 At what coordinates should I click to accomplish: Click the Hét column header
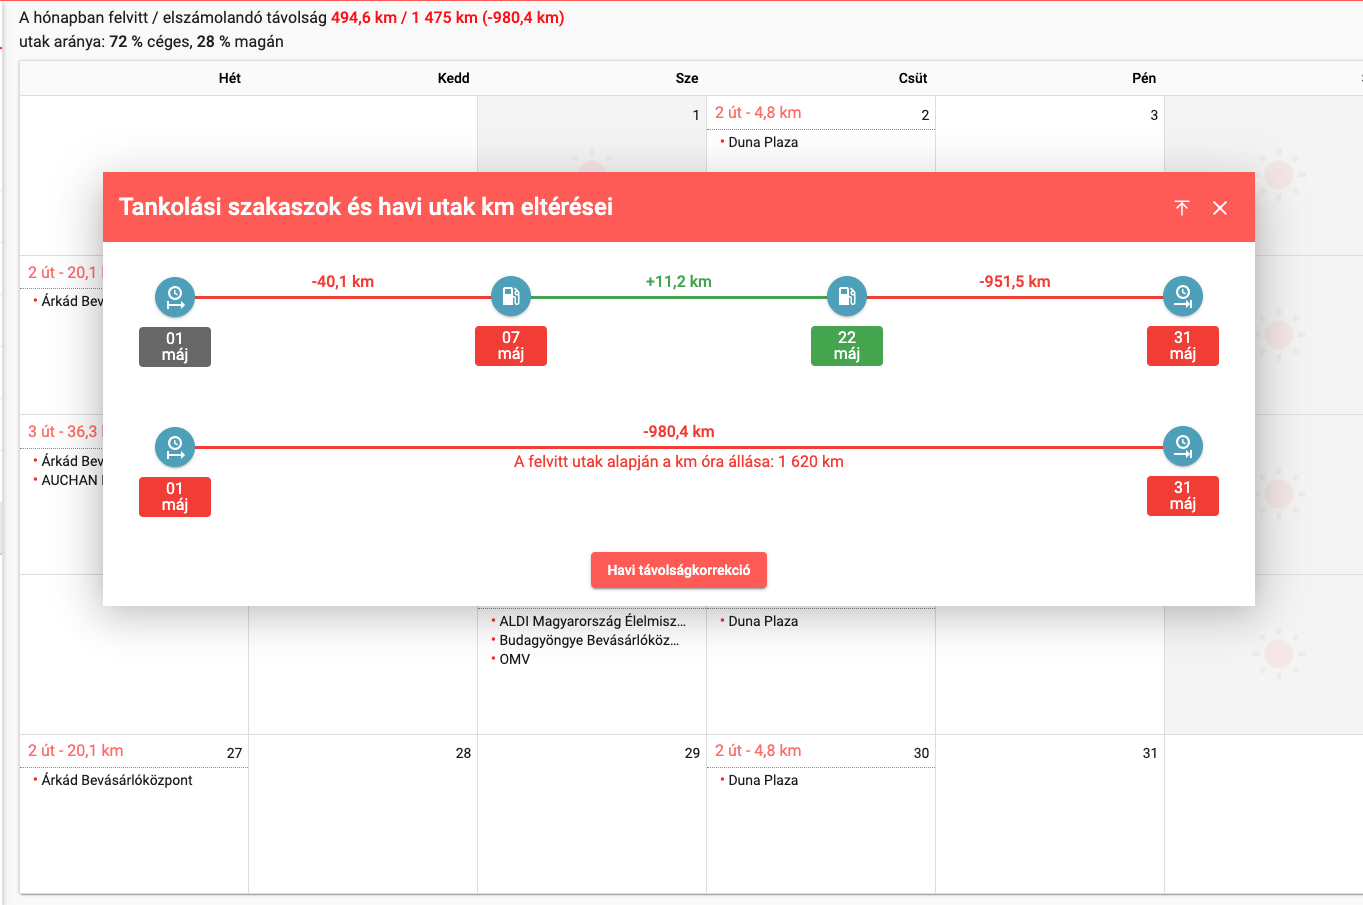[x=230, y=78]
